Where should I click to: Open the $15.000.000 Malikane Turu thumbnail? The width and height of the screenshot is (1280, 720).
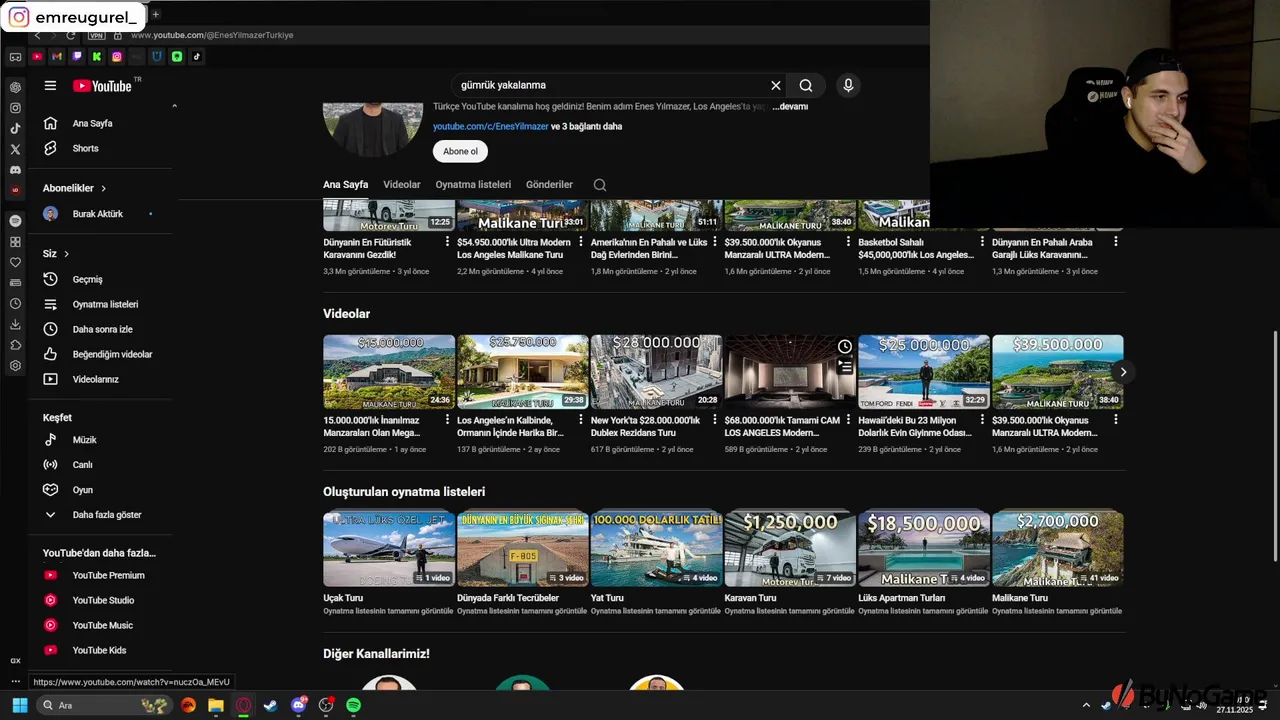389,371
